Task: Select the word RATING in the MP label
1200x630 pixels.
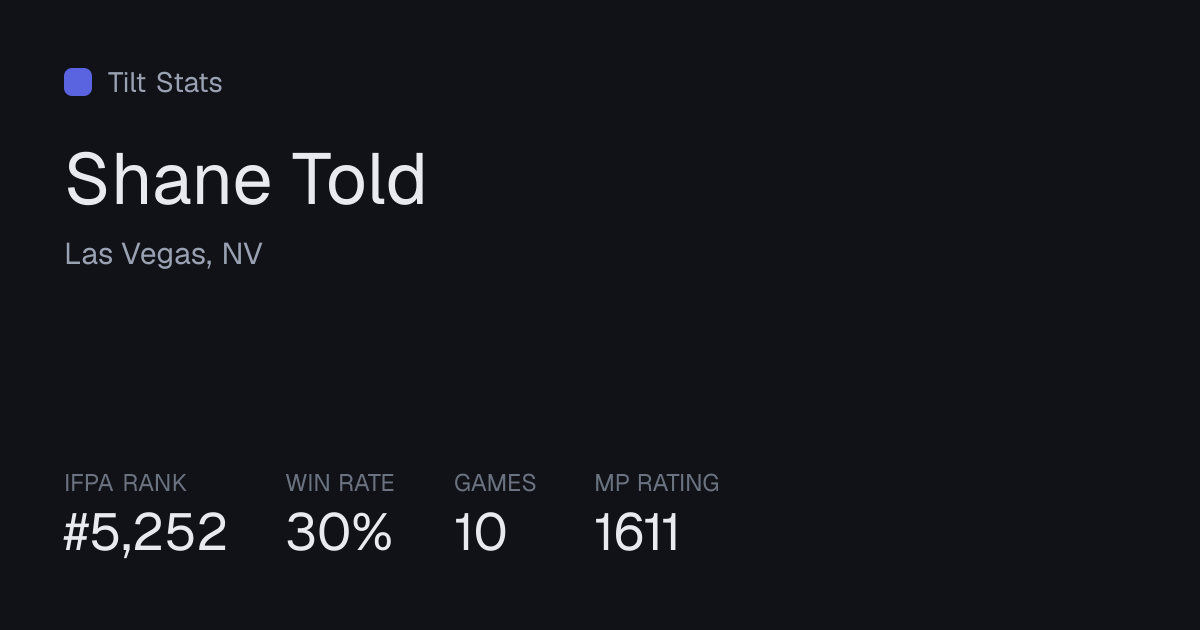Action: click(x=679, y=483)
